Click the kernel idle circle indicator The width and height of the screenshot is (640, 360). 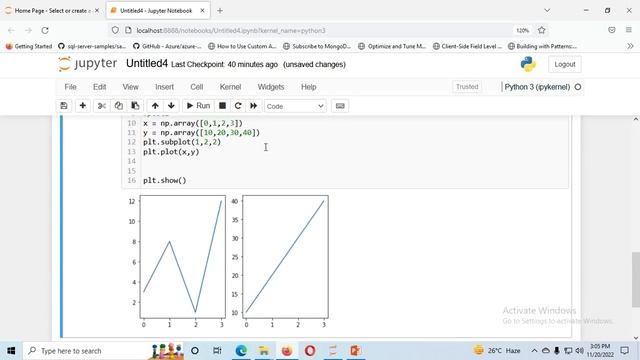[x=578, y=87]
